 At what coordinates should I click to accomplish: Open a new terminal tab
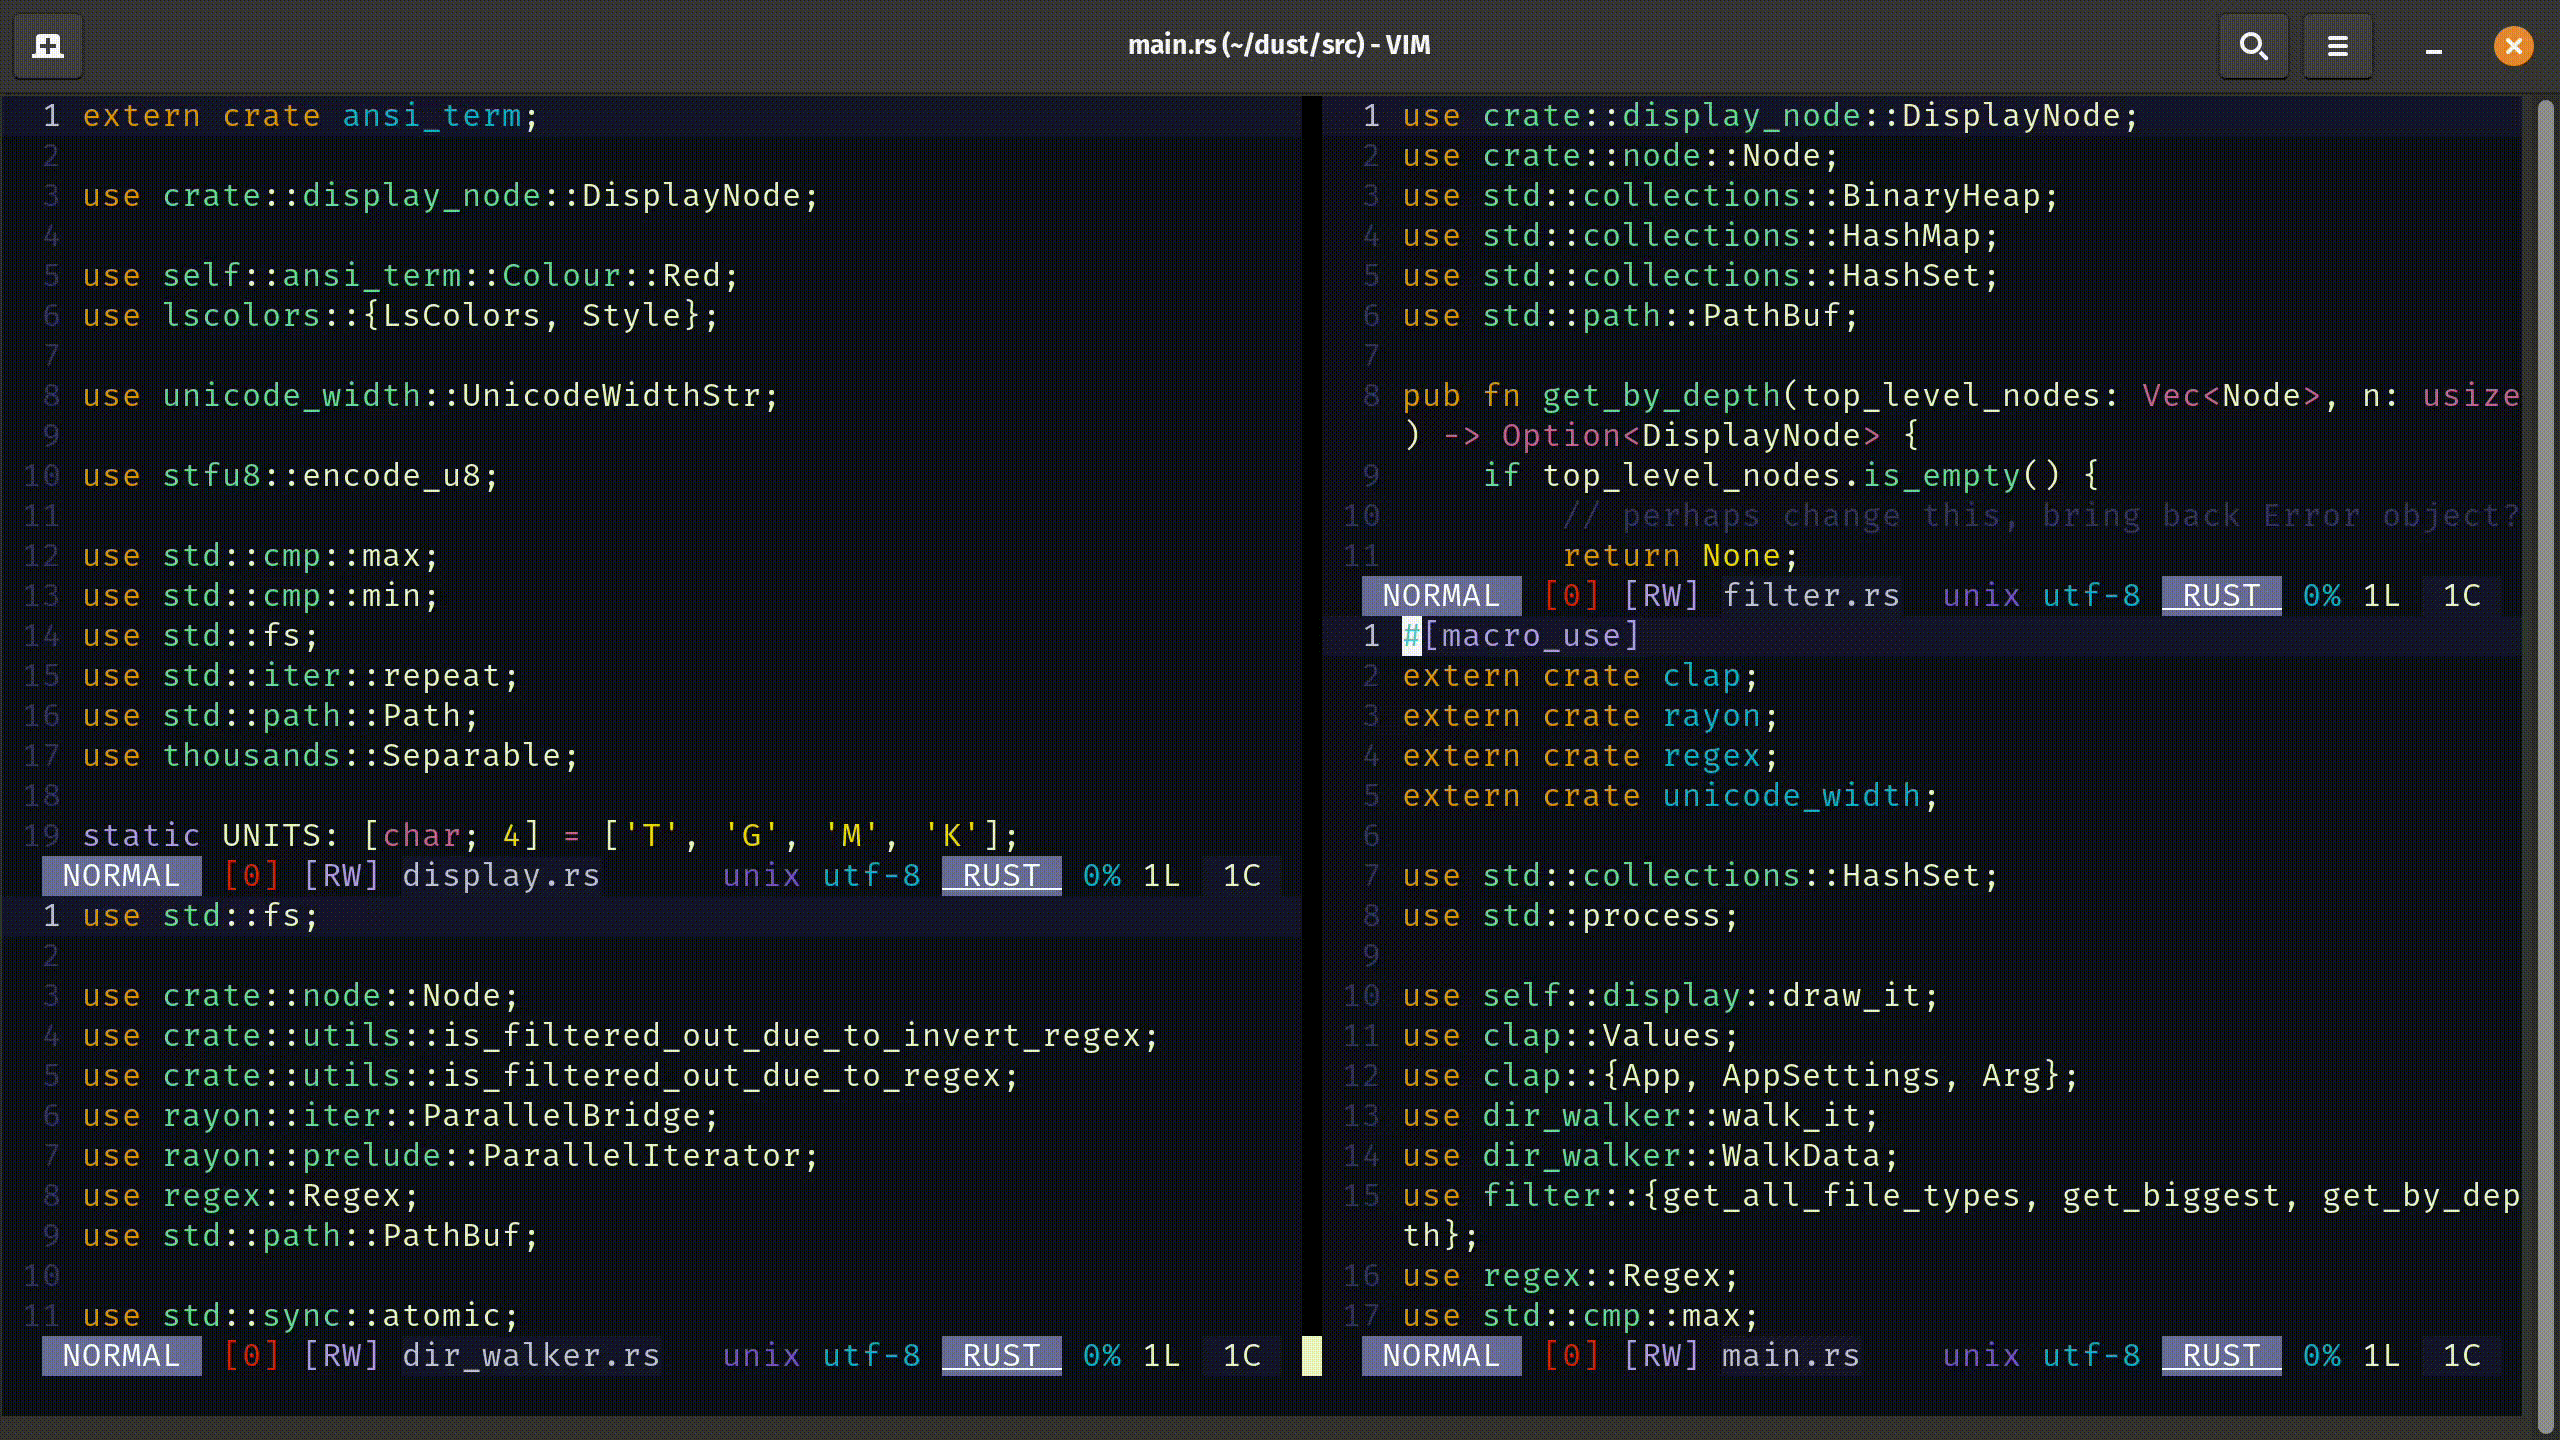pos(47,45)
